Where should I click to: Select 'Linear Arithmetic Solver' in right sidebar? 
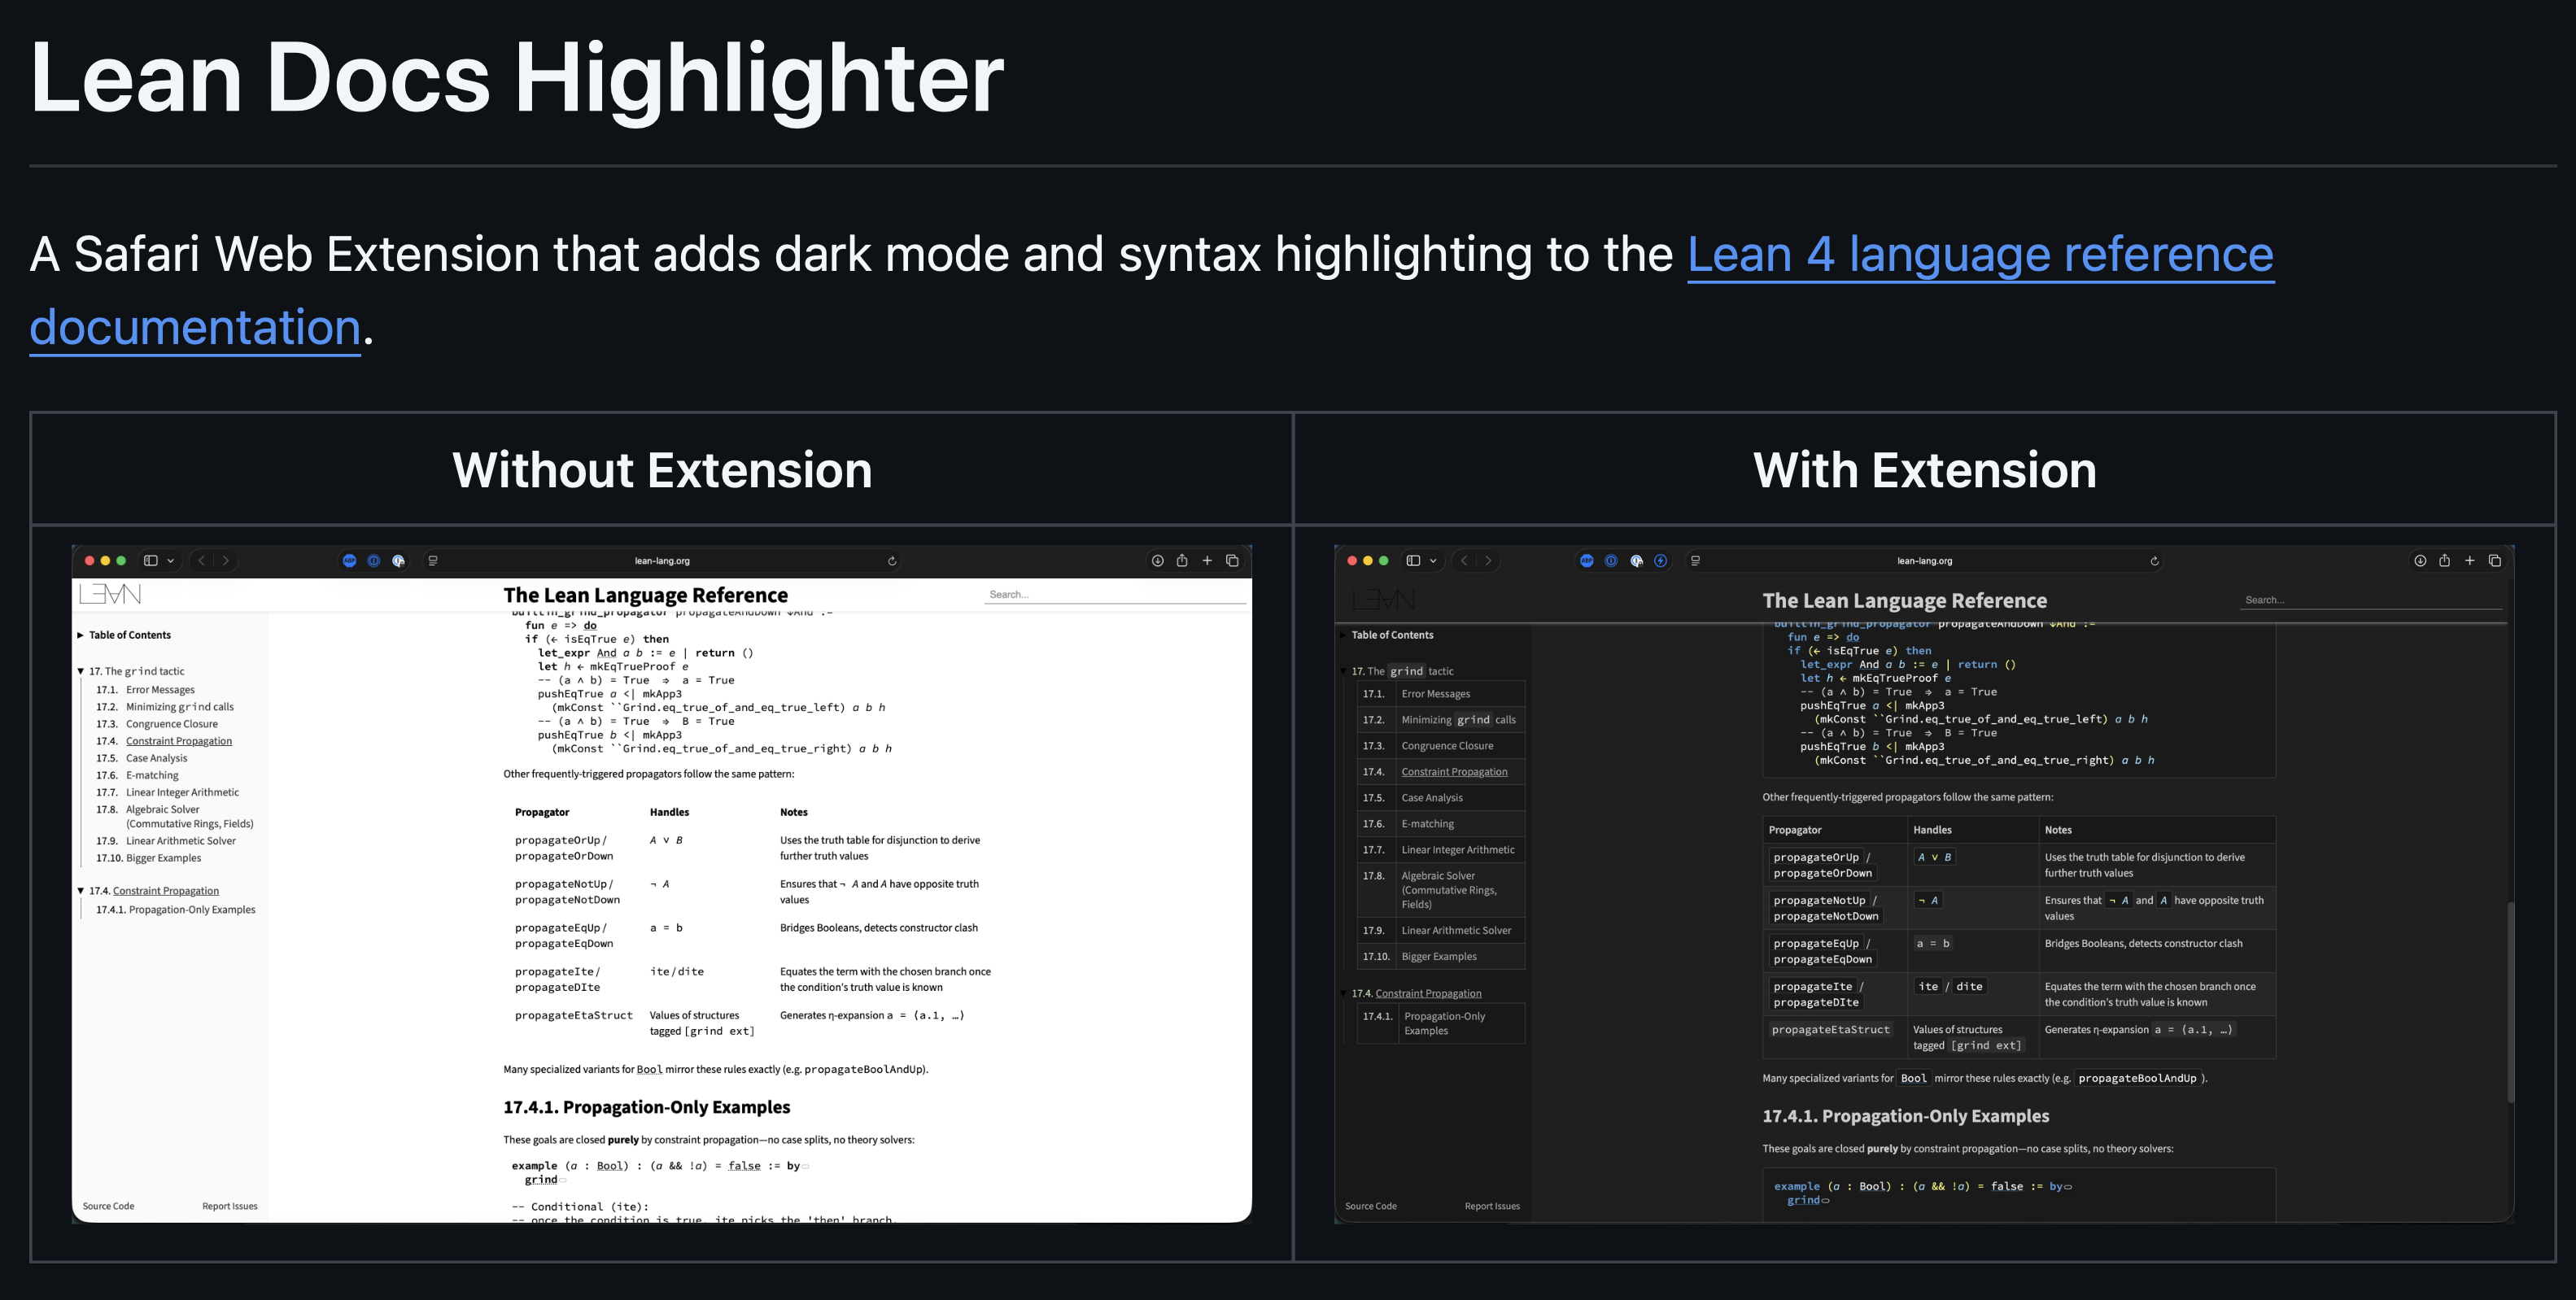coord(1456,930)
